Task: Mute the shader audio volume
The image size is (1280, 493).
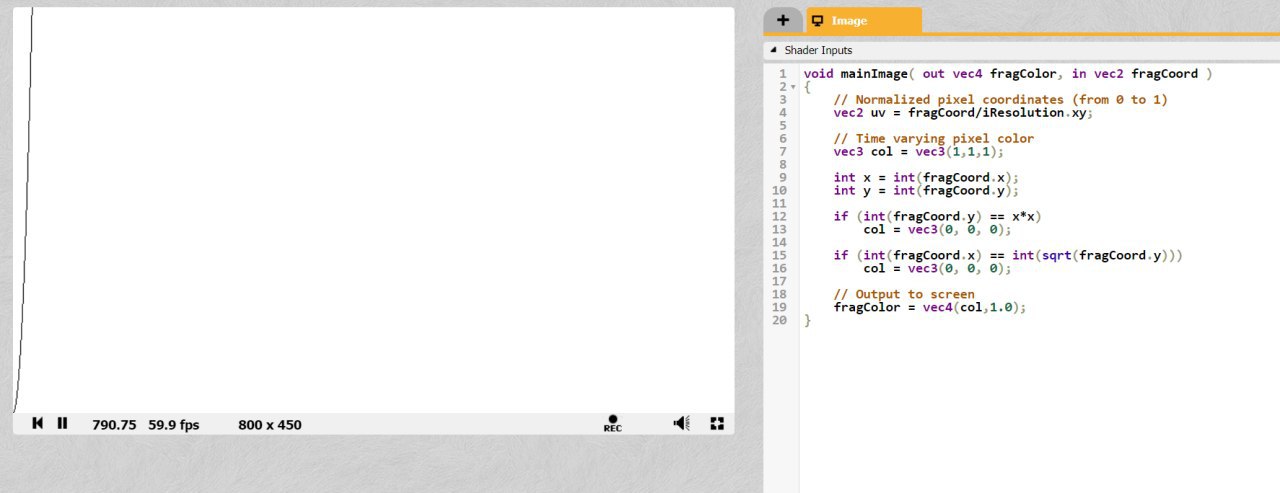Action: click(681, 424)
